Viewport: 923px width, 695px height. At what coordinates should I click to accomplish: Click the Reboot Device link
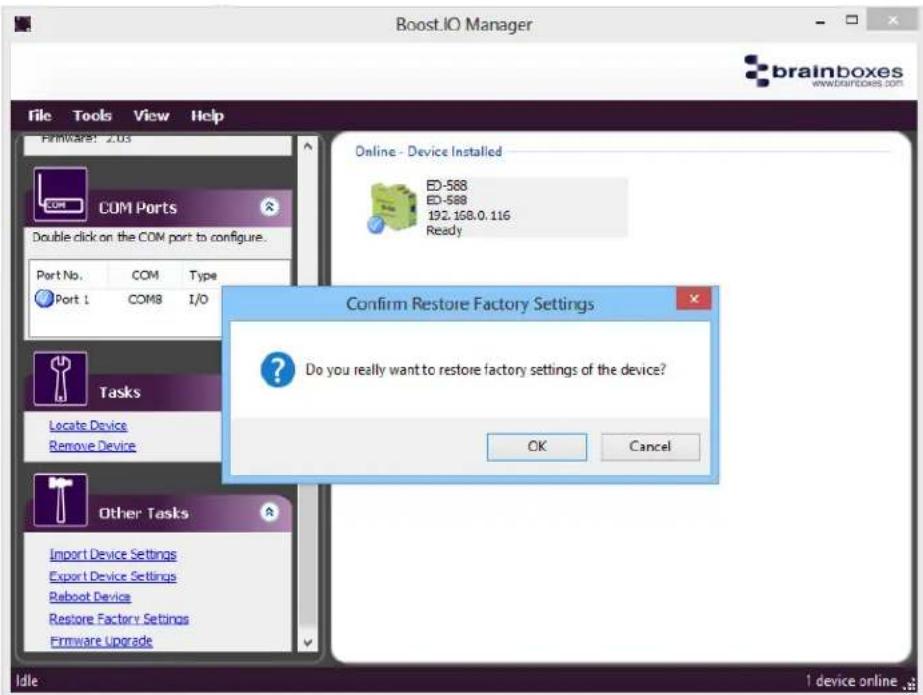click(90, 597)
